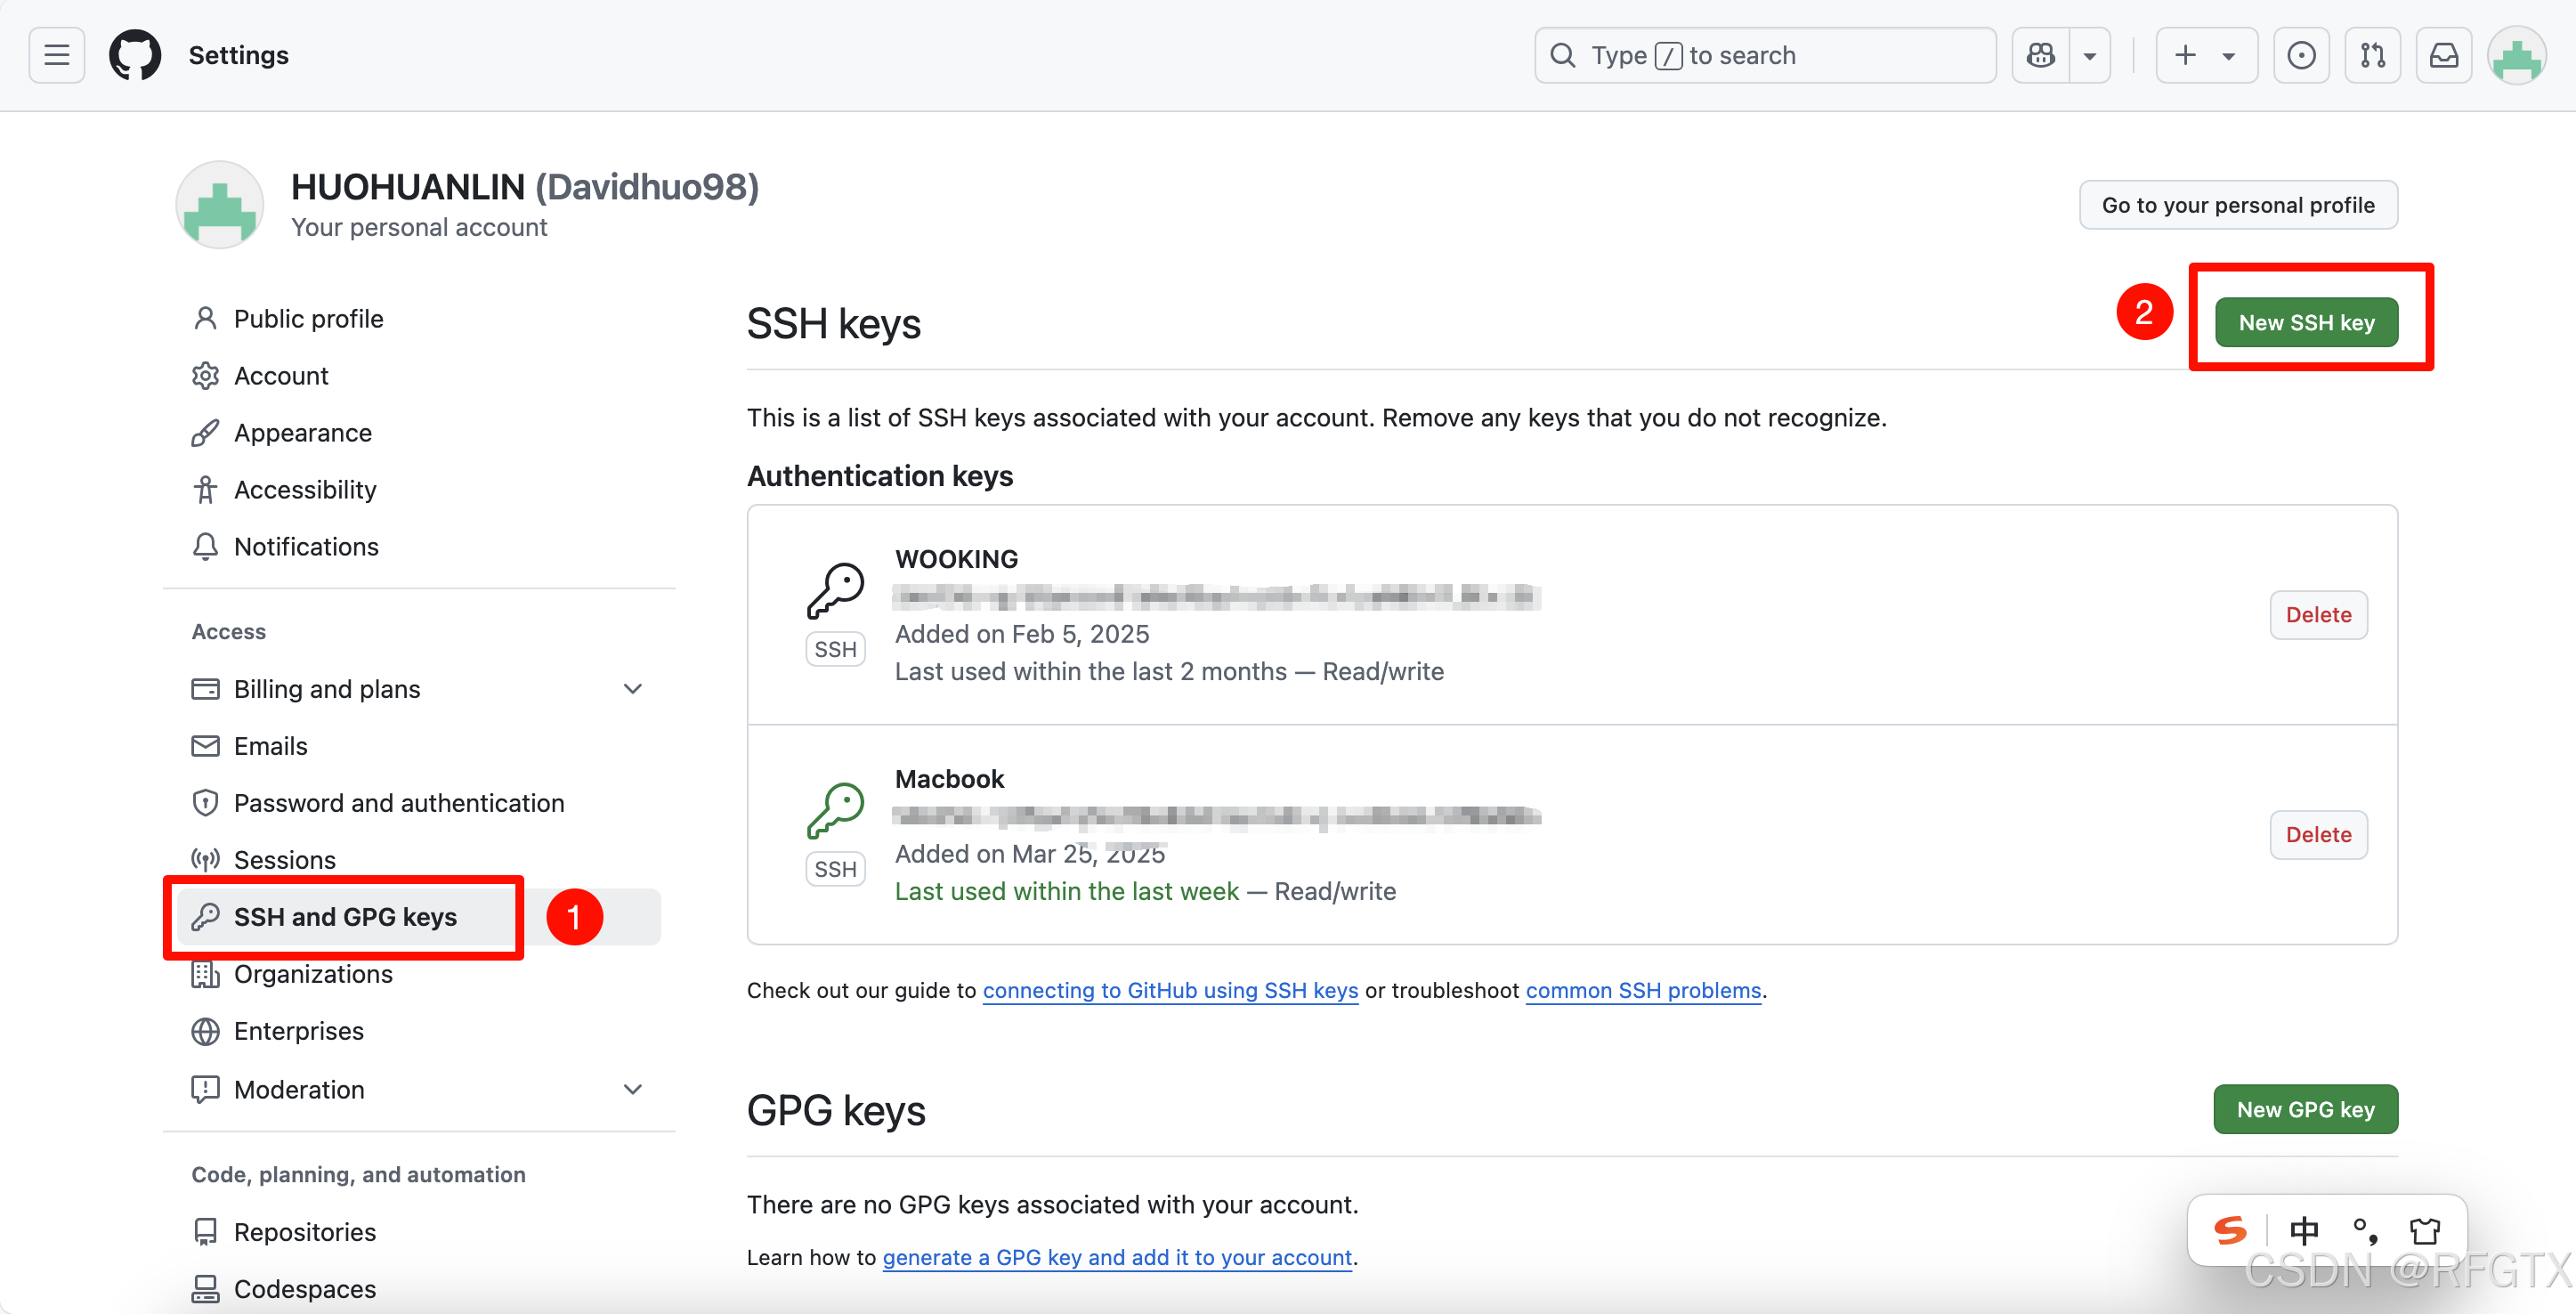The width and height of the screenshot is (2576, 1314).
Task: Toggle the punctuation mode in input bar
Action: (x=2365, y=1230)
